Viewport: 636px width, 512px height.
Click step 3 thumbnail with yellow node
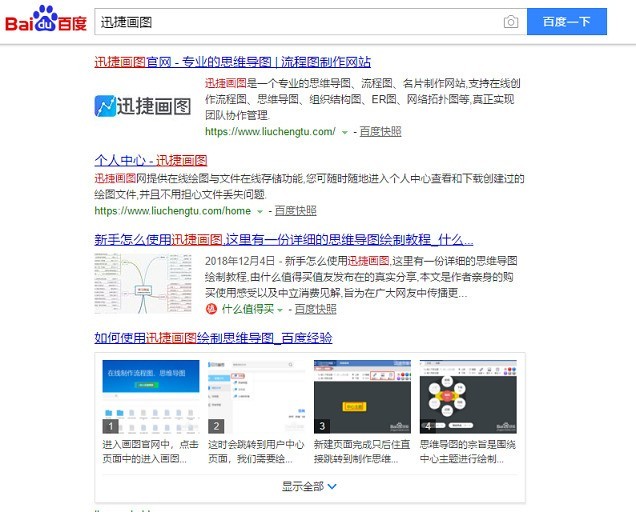362,396
